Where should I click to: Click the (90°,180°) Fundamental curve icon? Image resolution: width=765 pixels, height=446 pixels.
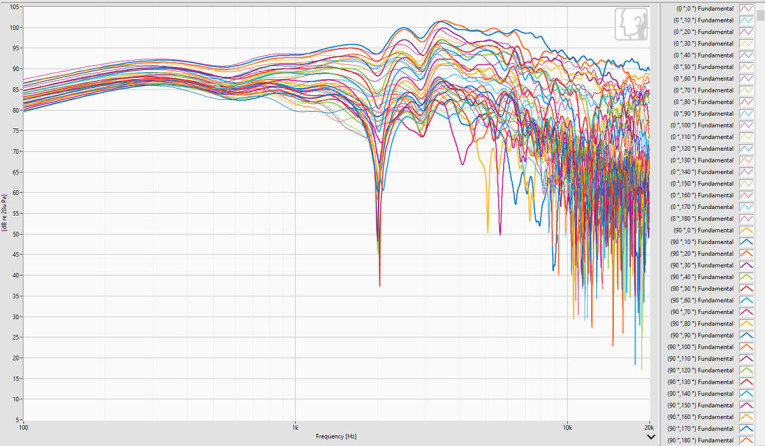pyautogui.click(x=746, y=440)
